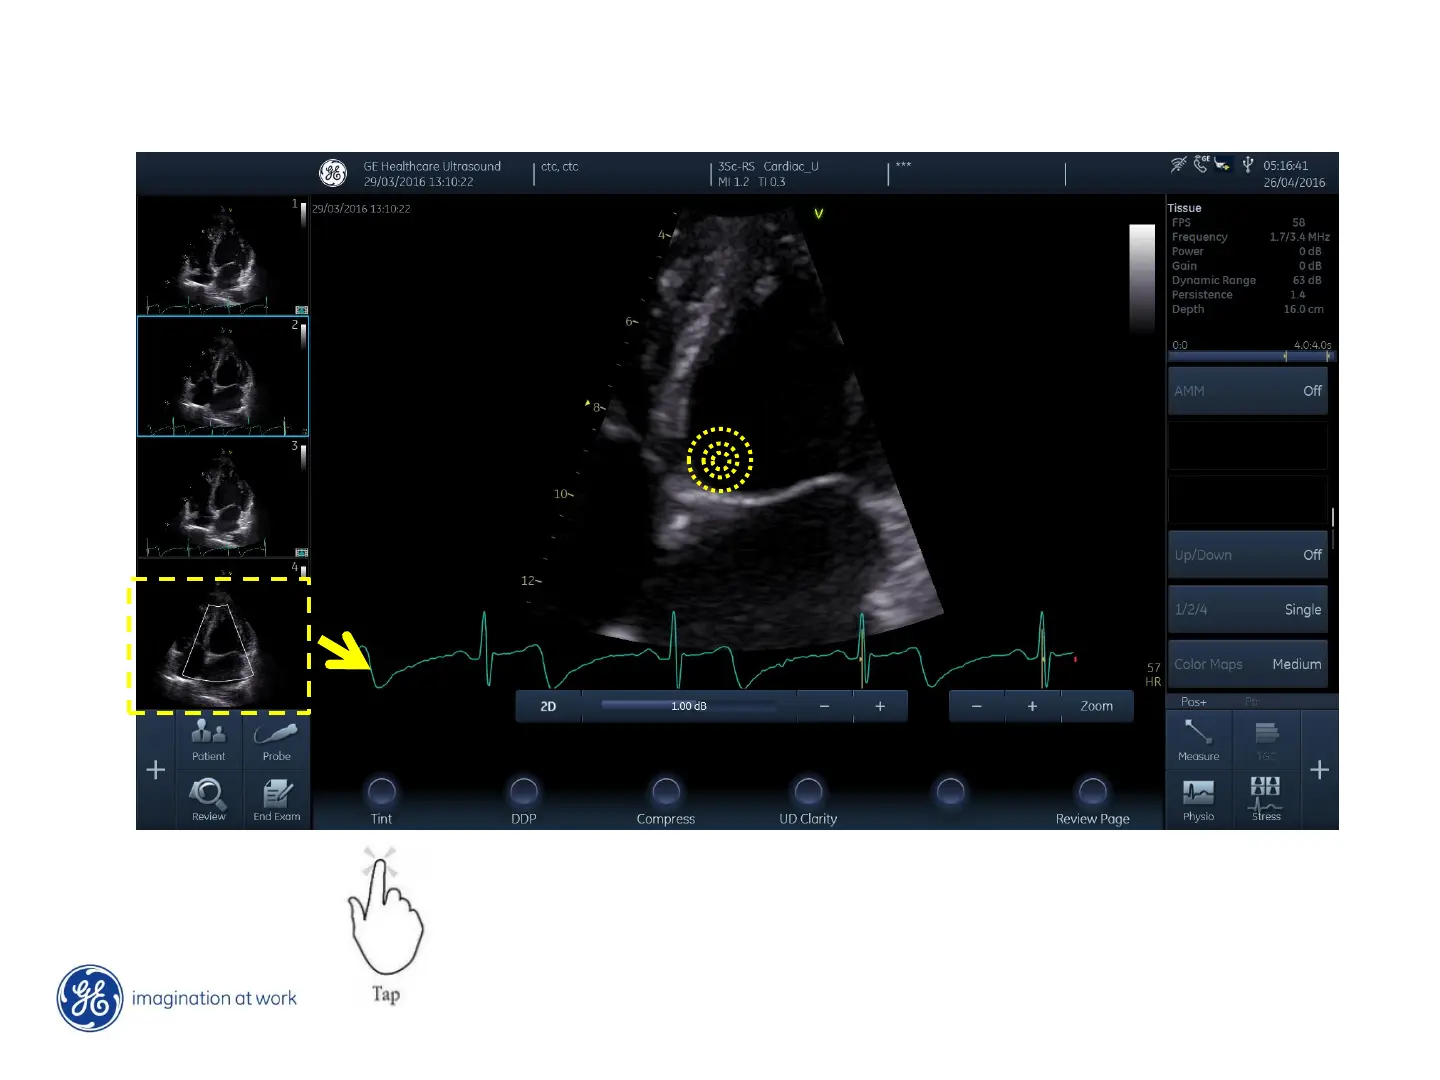1440x1080 pixels.
Task: Open the Review magnifier icon
Action: (209, 799)
